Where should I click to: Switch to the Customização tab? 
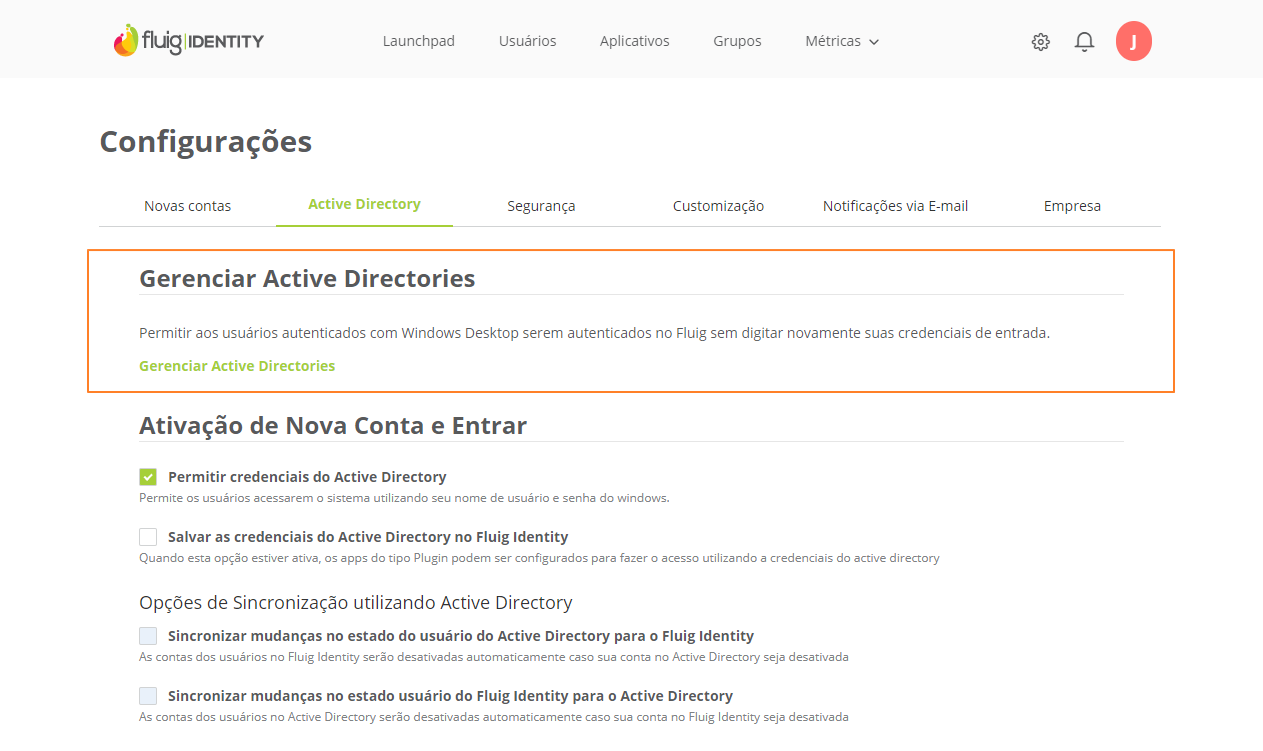pyautogui.click(x=718, y=206)
